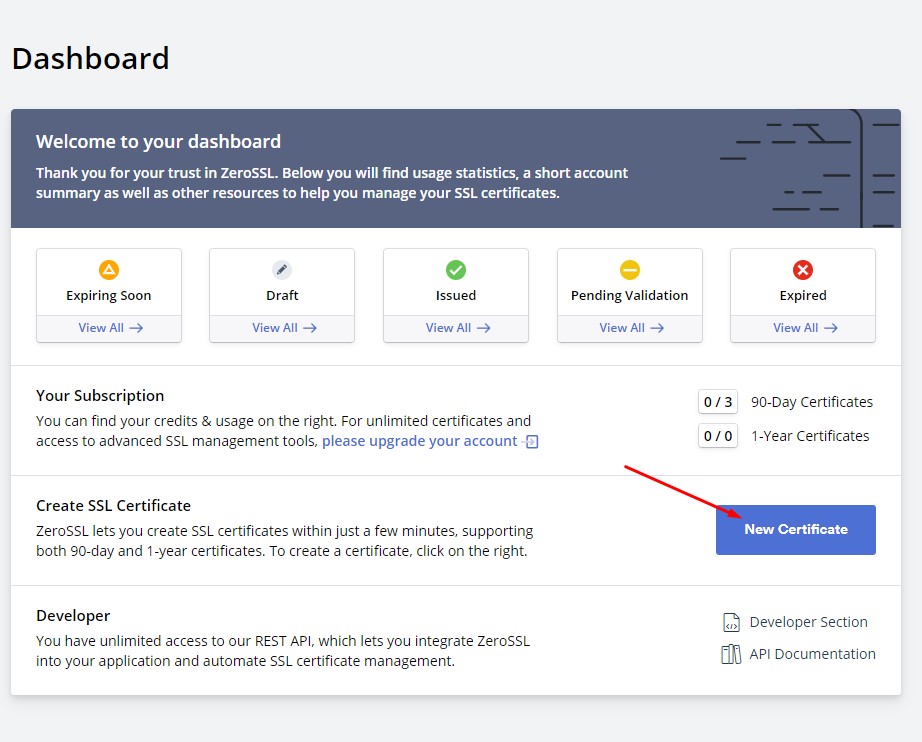Click the Expiring Soon card title
Screen dimensions: 922x742
click(109, 295)
